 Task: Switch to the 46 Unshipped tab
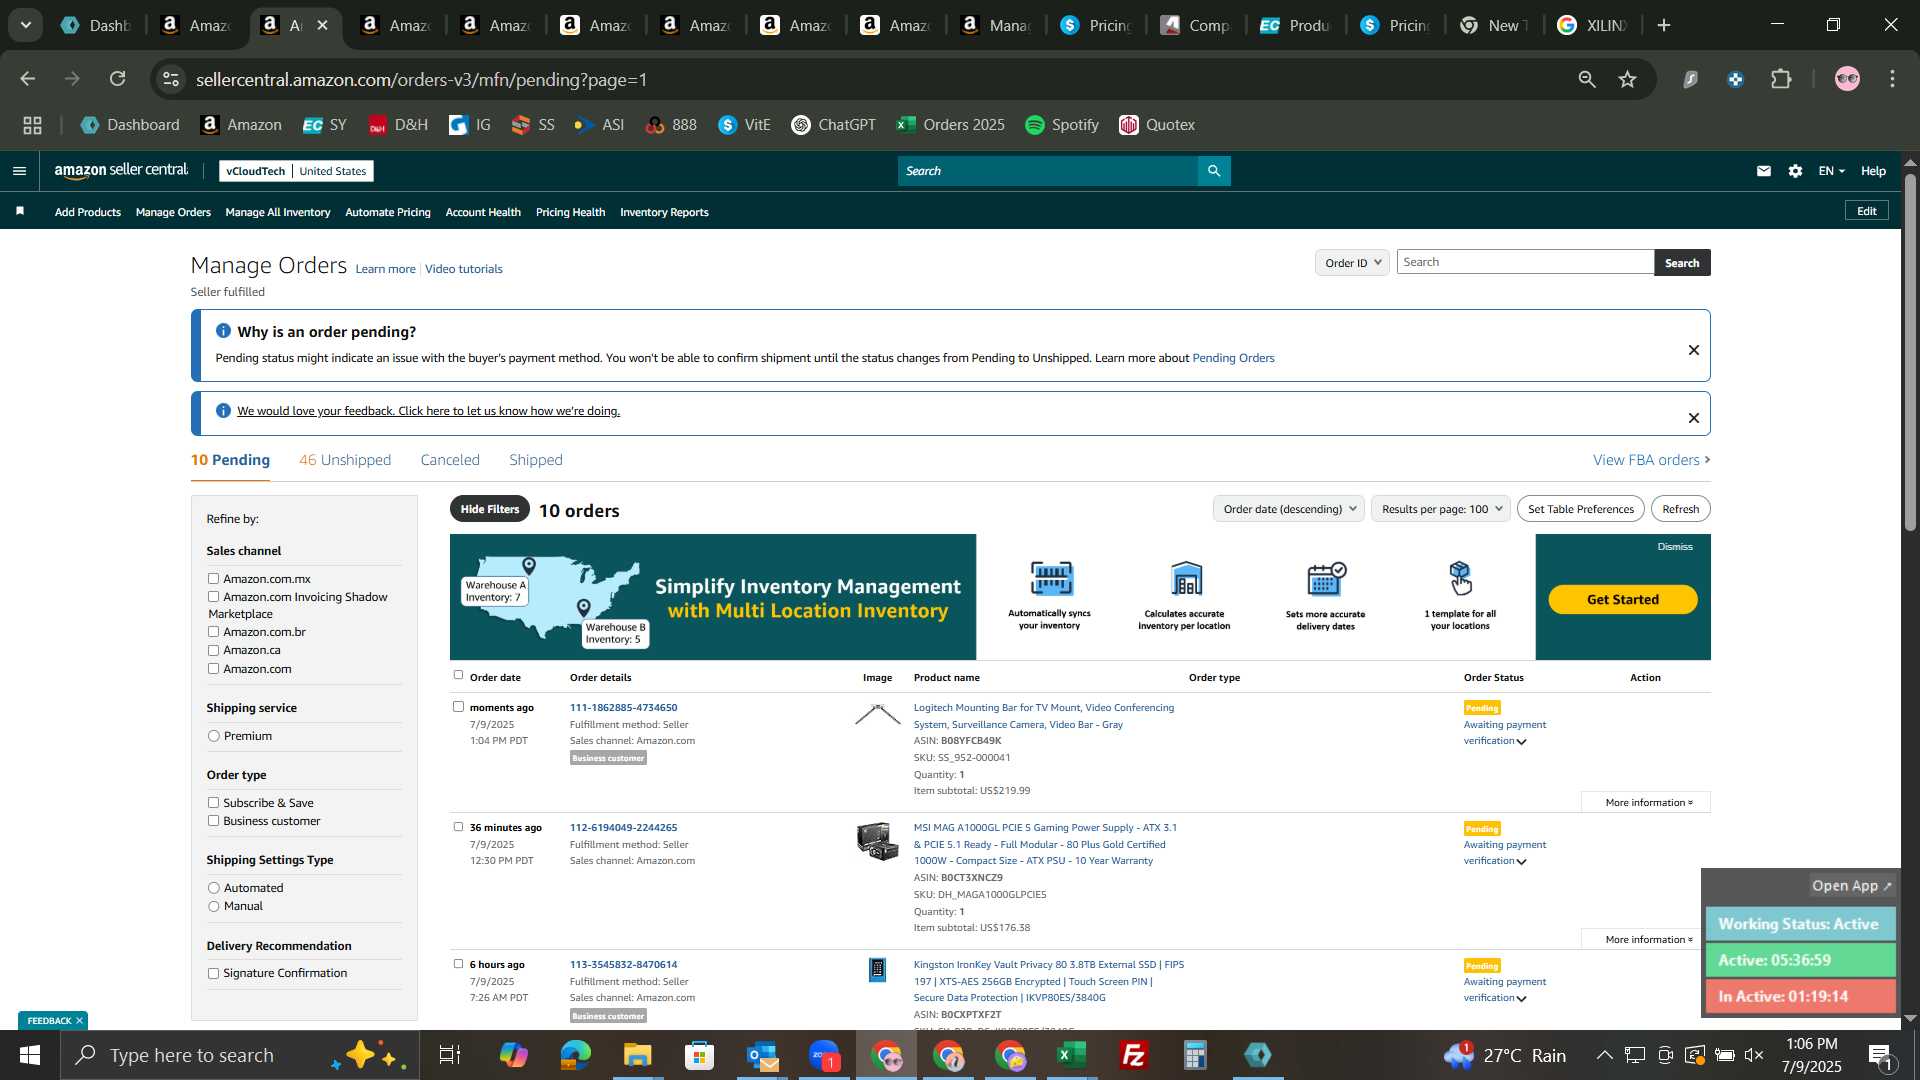[x=345, y=460]
